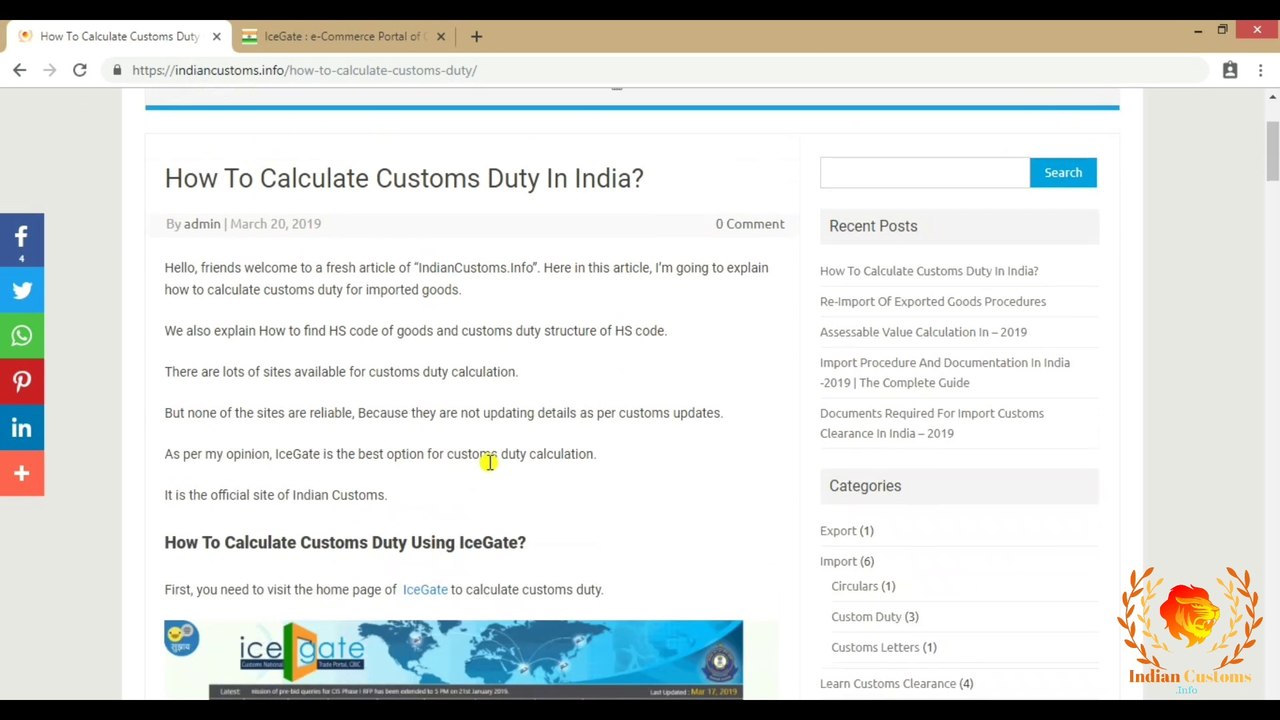1280x720 pixels.
Task: Reload the current page
Action: pos(80,70)
